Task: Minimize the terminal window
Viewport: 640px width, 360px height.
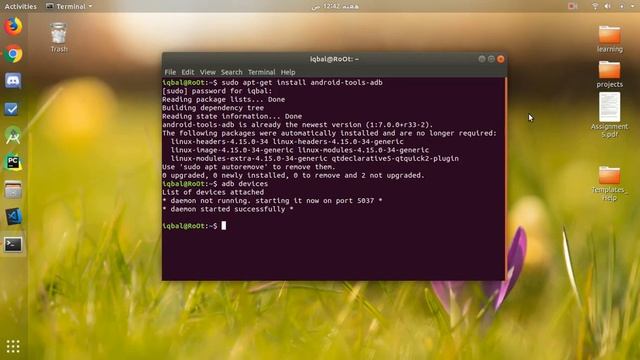Action: [482, 59]
